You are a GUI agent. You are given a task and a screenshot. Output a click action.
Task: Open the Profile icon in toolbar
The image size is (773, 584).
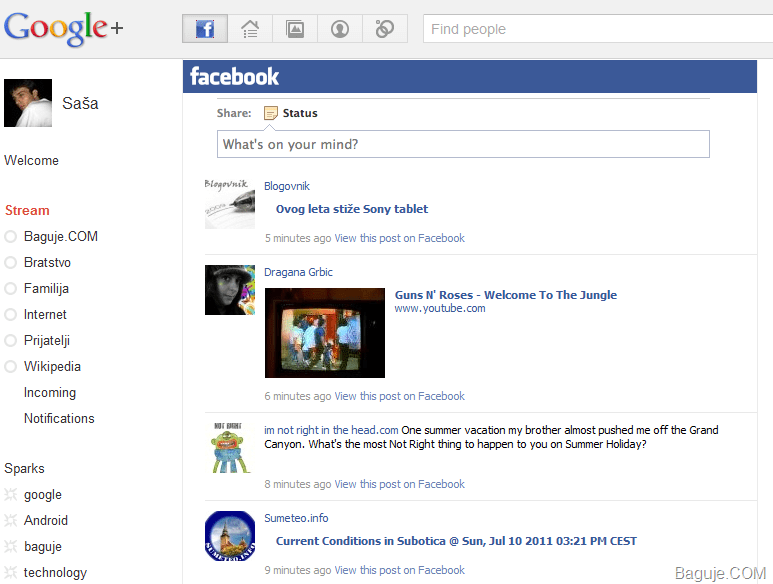[x=340, y=29]
